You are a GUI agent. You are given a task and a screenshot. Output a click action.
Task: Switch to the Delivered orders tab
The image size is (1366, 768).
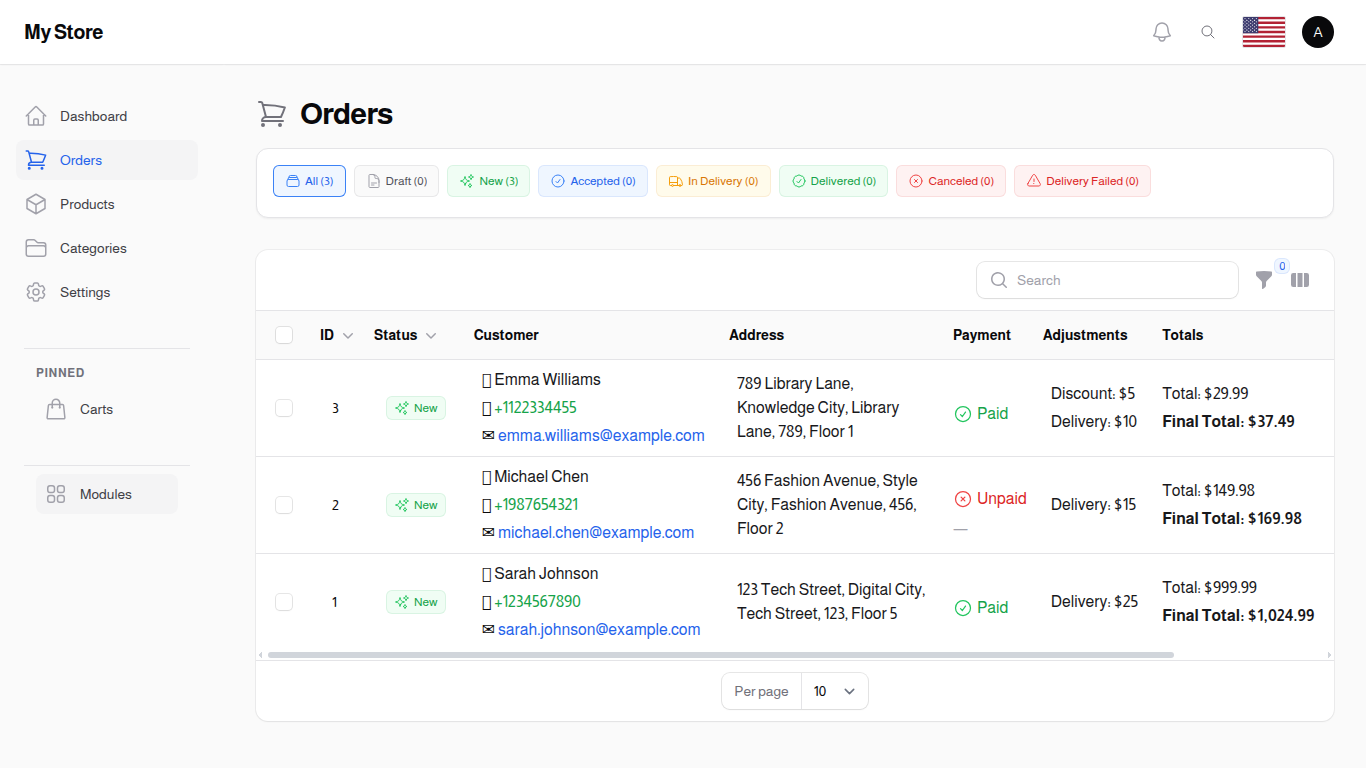click(x=833, y=181)
